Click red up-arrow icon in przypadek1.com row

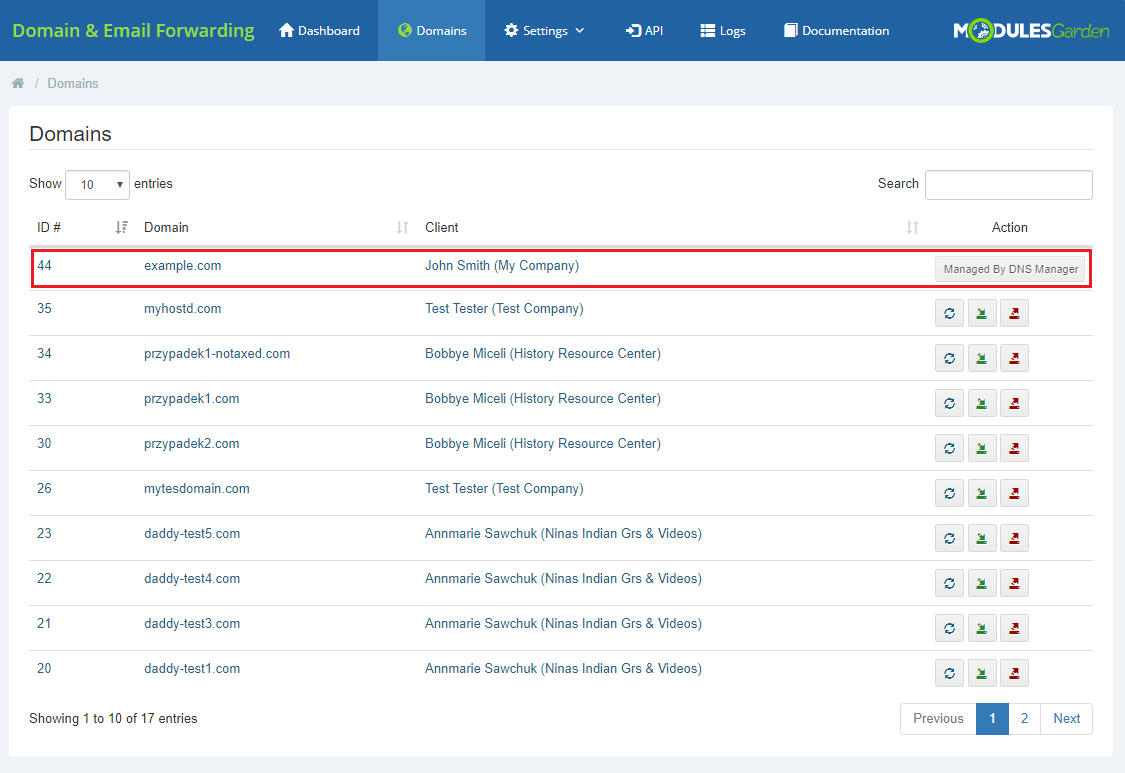[x=1014, y=403]
